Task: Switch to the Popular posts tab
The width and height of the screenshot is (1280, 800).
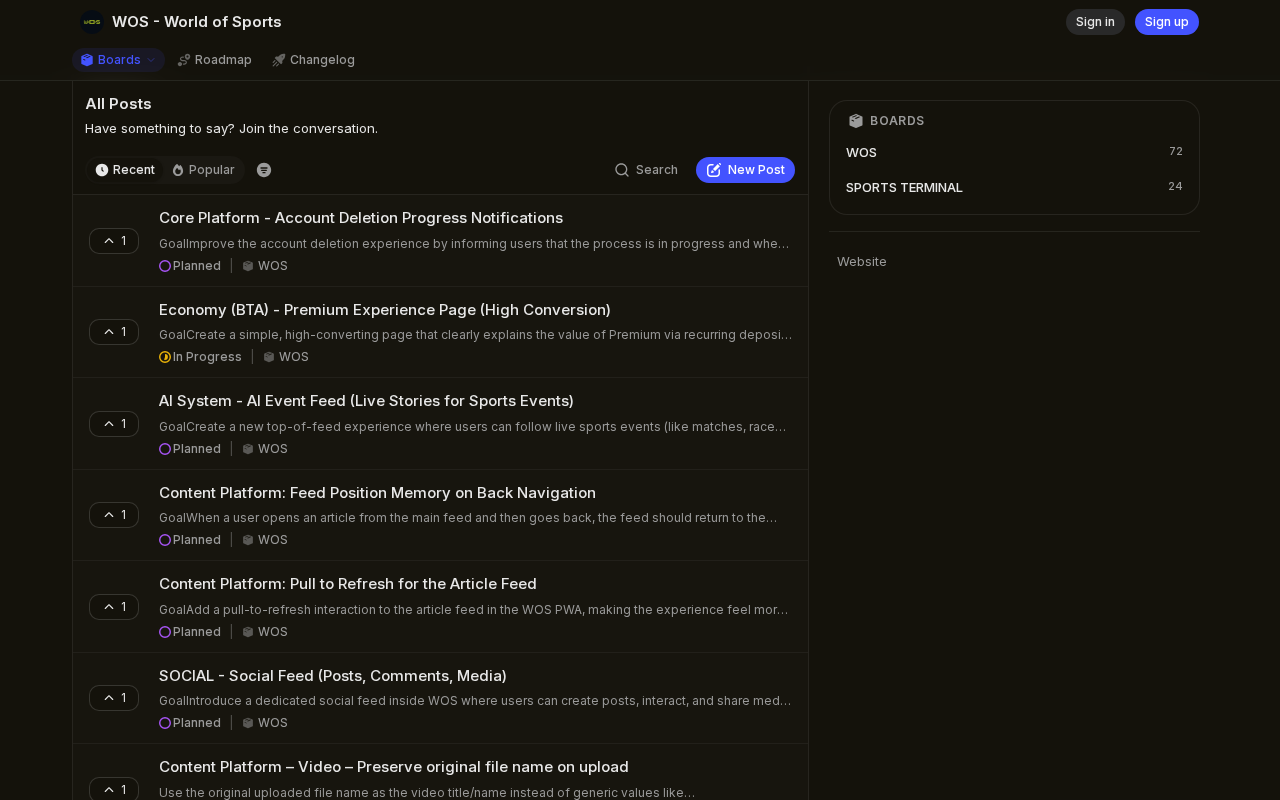Action: 203,170
